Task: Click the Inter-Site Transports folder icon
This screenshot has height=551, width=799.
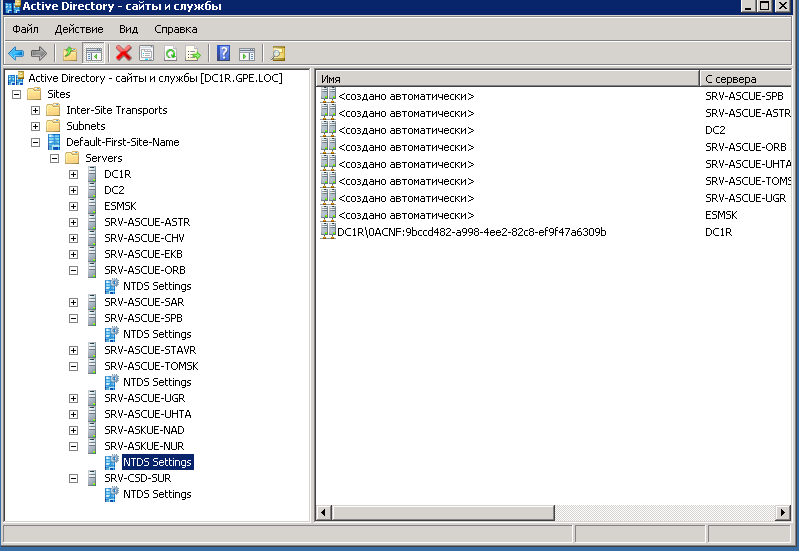Action: click(53, 110)
